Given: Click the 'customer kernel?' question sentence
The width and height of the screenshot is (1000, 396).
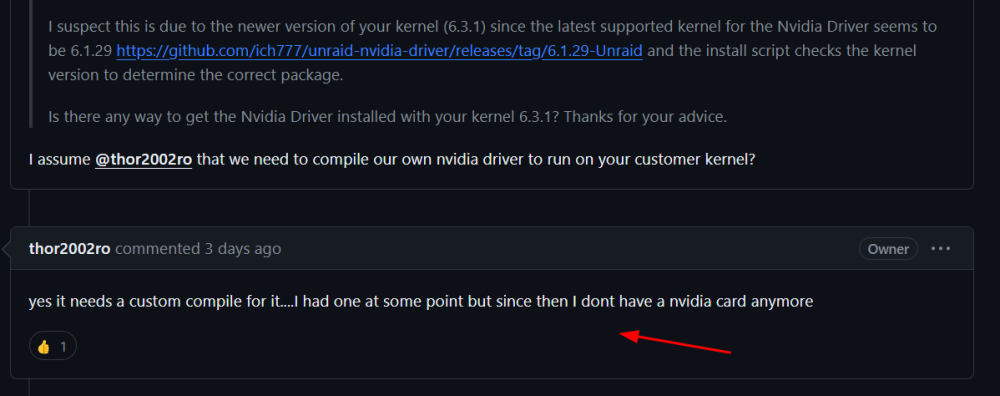Looking at the screenshot, I should tap(392, 159).
